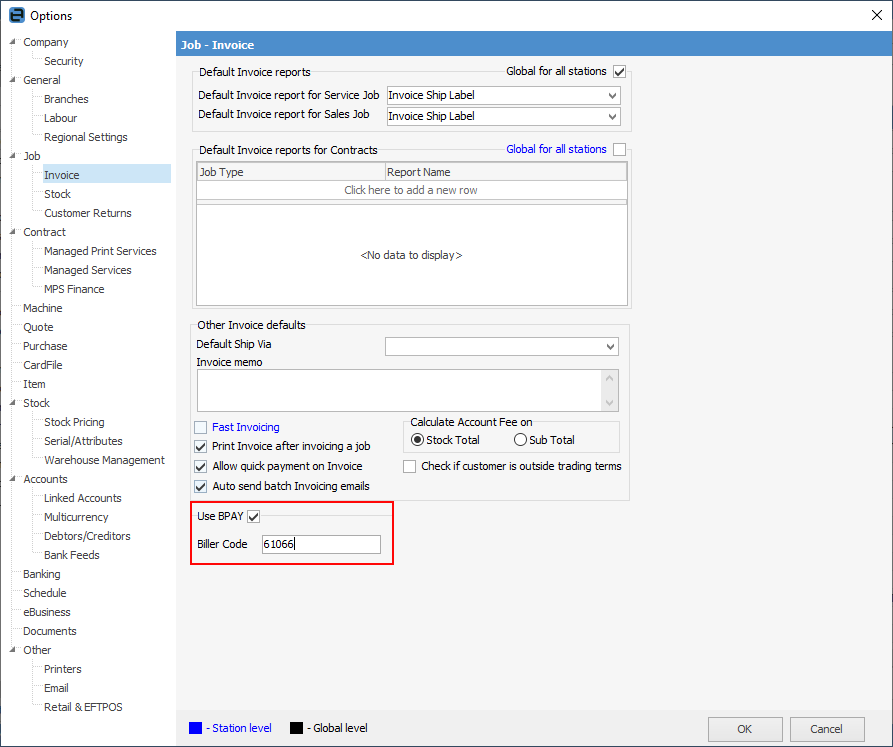Collapse the Accounts tree node
This screenshot has height=747, width=893.
(13, 479)
